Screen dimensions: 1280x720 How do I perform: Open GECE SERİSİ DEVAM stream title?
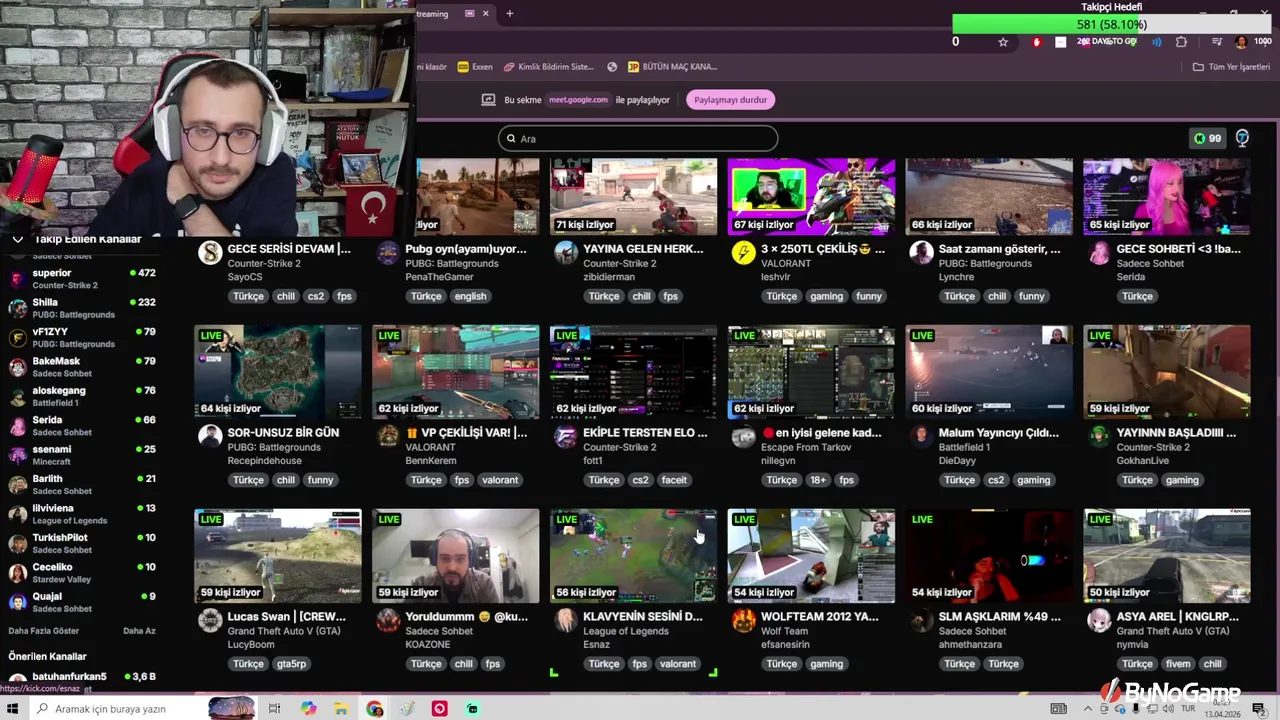coord(289,249)
